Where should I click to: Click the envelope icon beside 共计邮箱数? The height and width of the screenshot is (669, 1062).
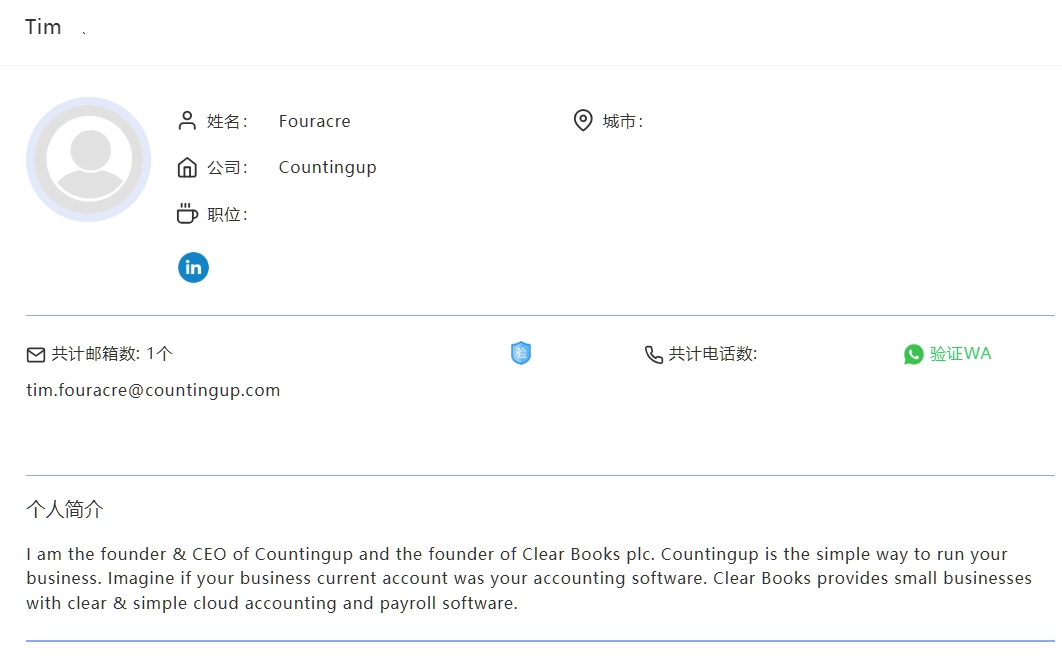(x=36, y=354)
